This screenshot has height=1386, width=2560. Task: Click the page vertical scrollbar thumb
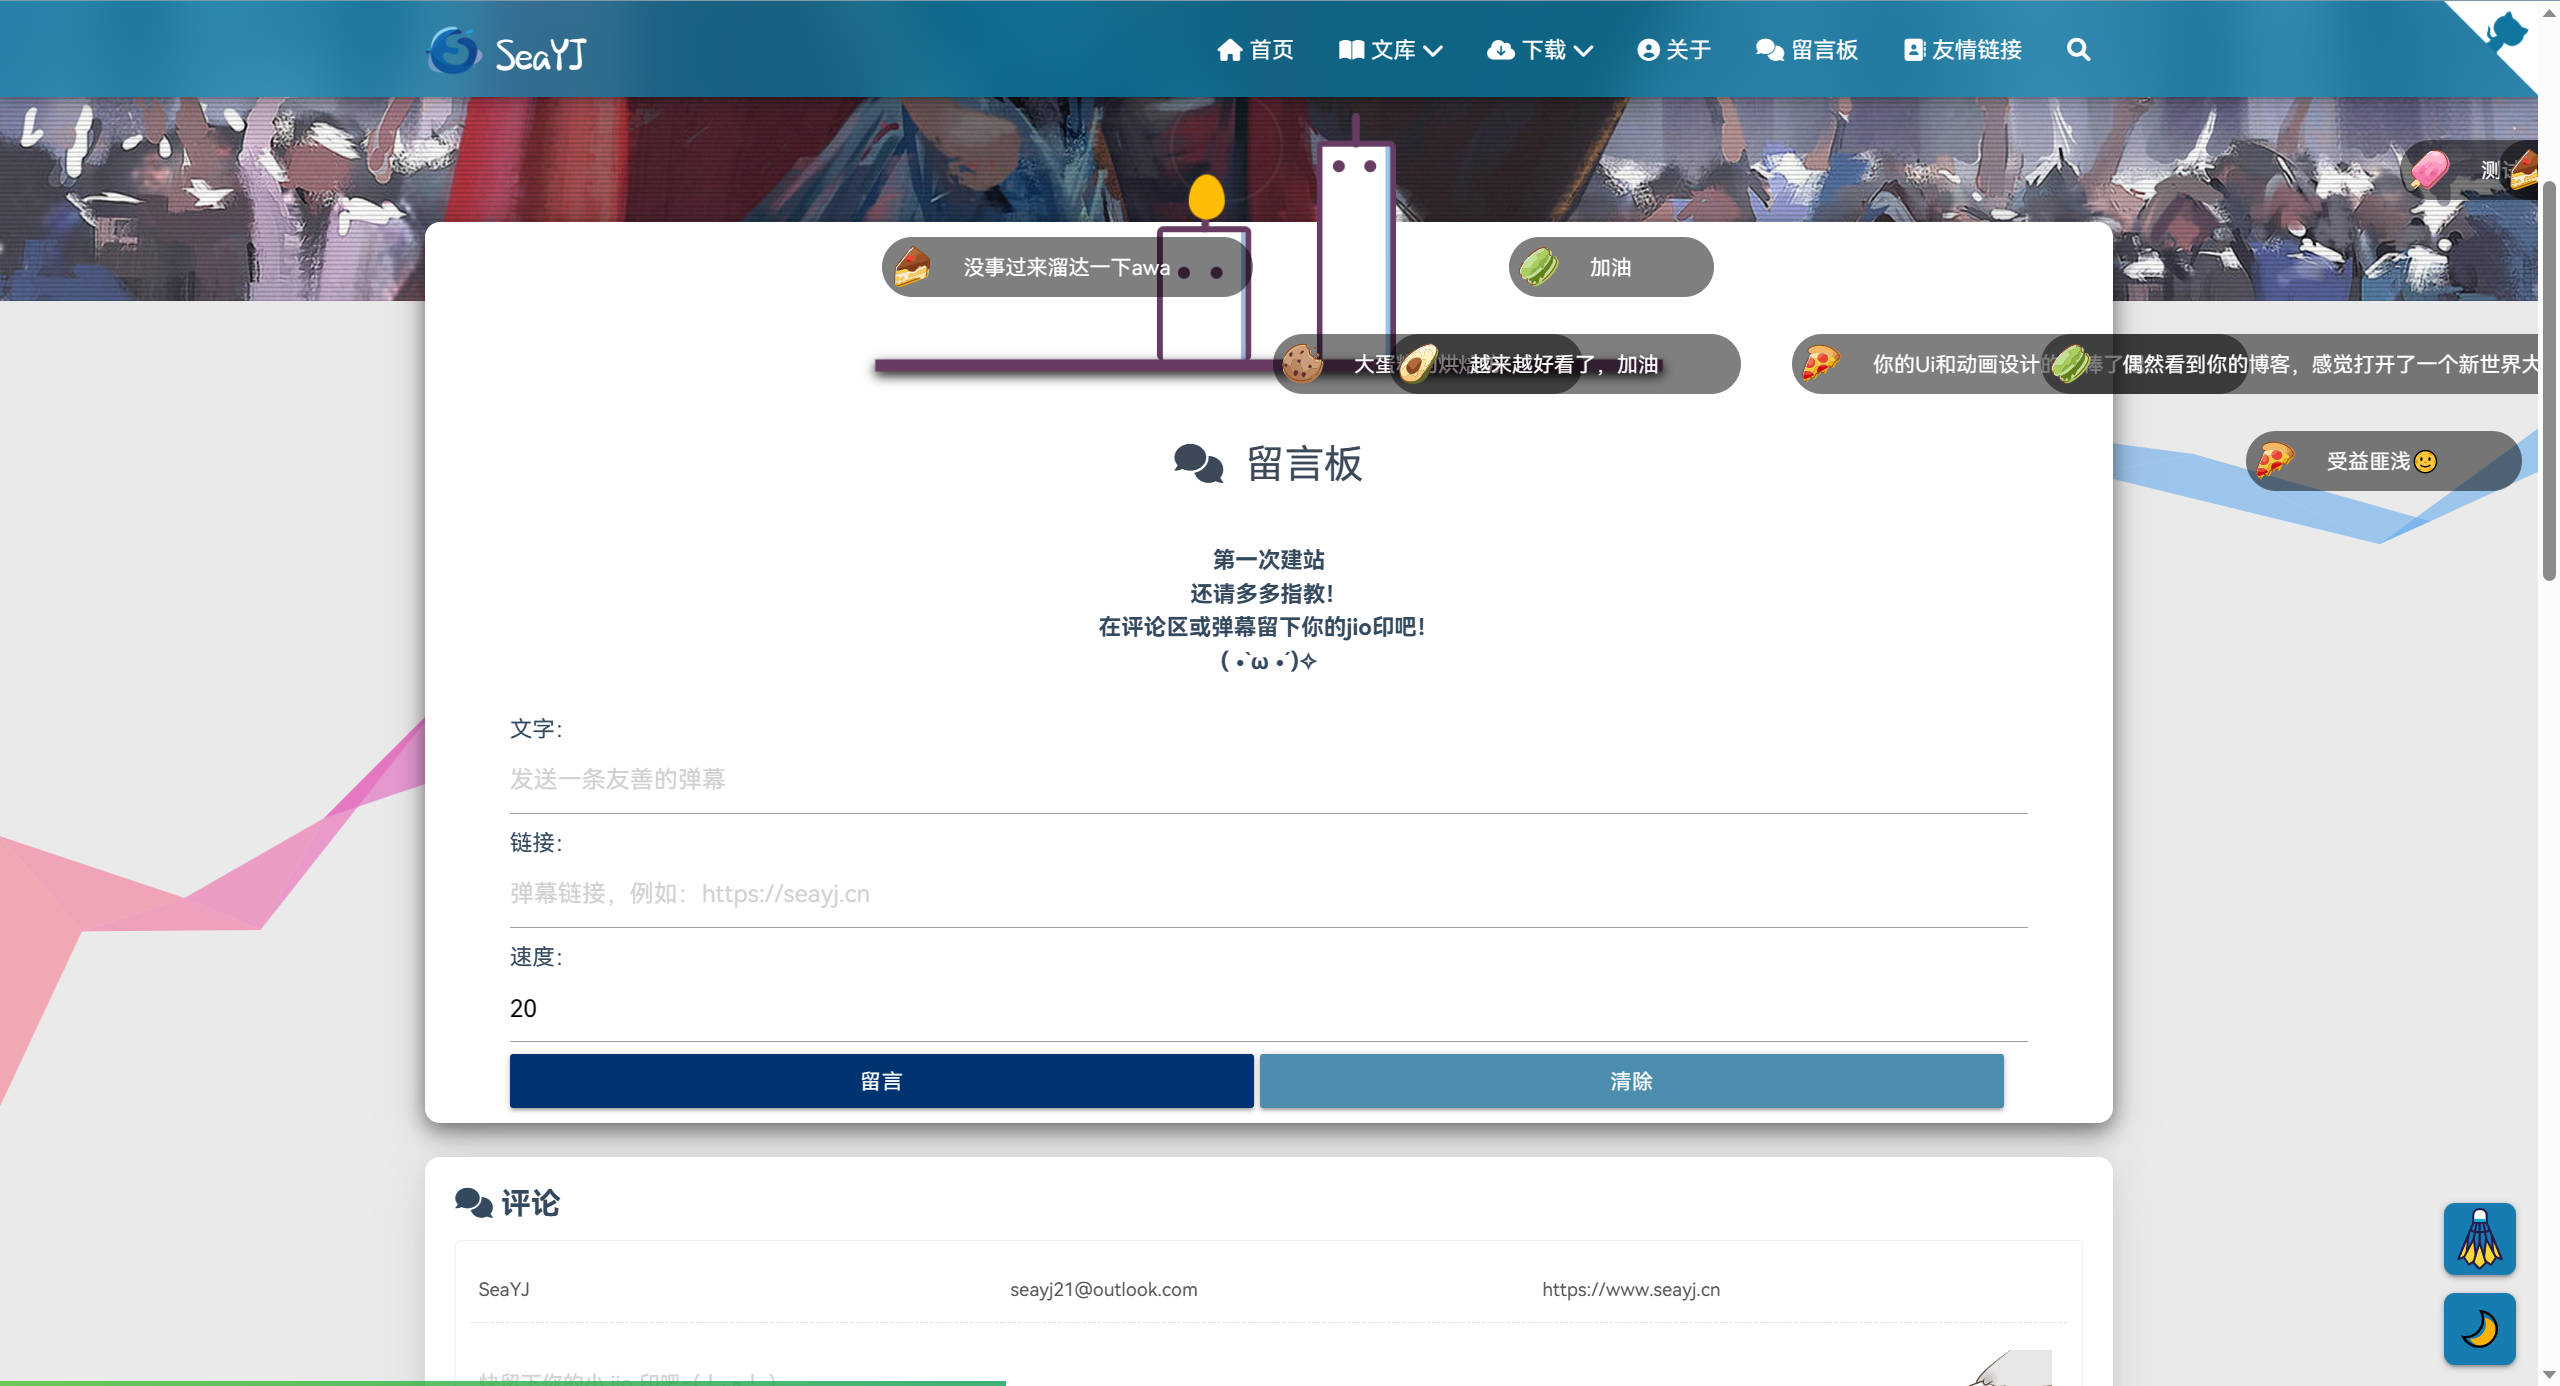pyautogui.click(x=2549, y=380)
